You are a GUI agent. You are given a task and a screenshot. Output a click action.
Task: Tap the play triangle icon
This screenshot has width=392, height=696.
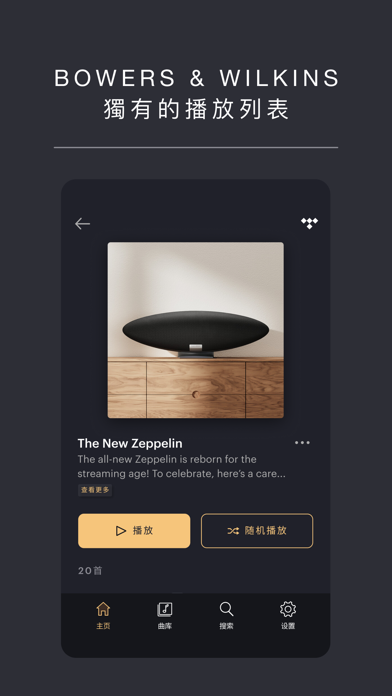click(121, 531)
